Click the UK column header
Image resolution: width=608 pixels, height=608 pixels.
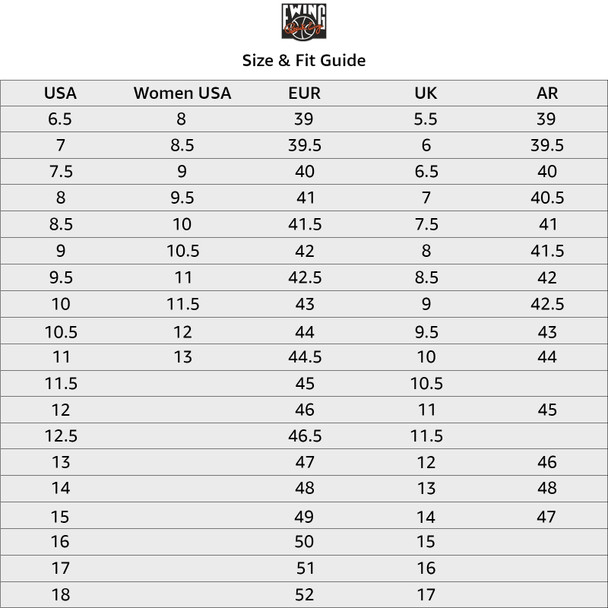pyautogui.click(x=425, y=94)
